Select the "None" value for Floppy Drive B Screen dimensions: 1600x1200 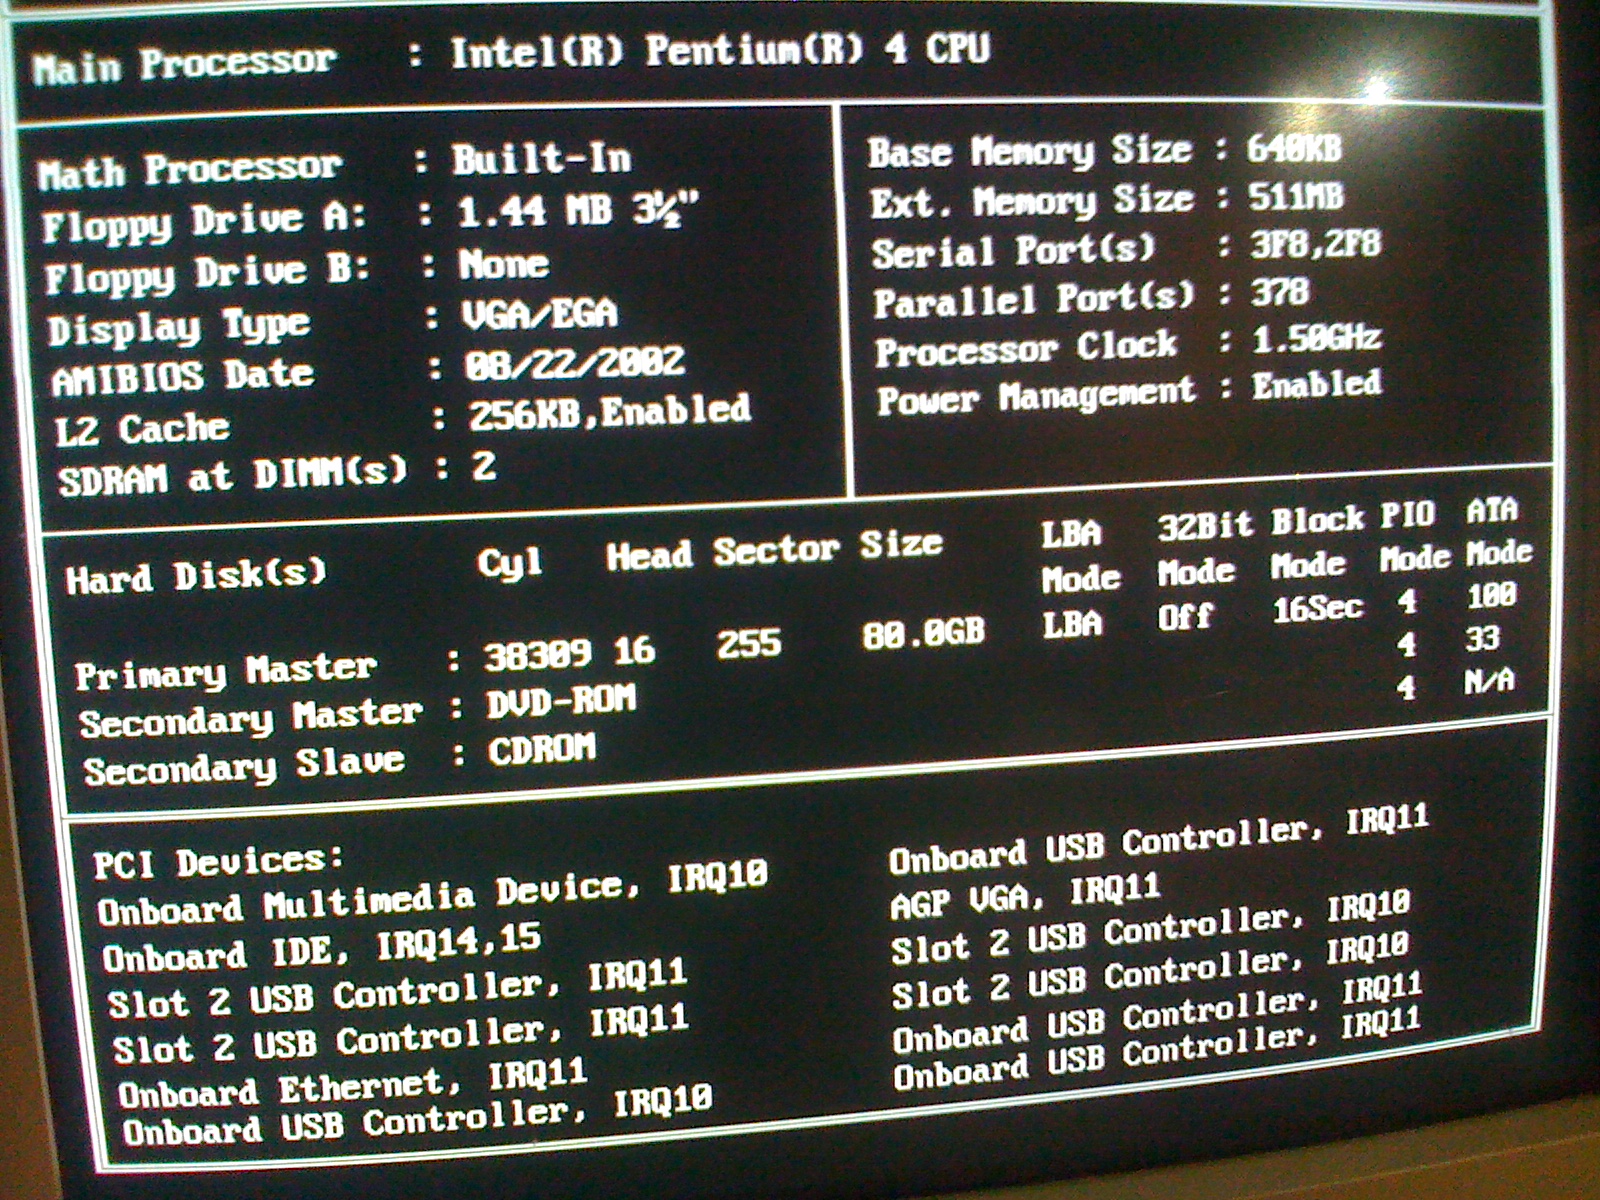tap(504, 265)
